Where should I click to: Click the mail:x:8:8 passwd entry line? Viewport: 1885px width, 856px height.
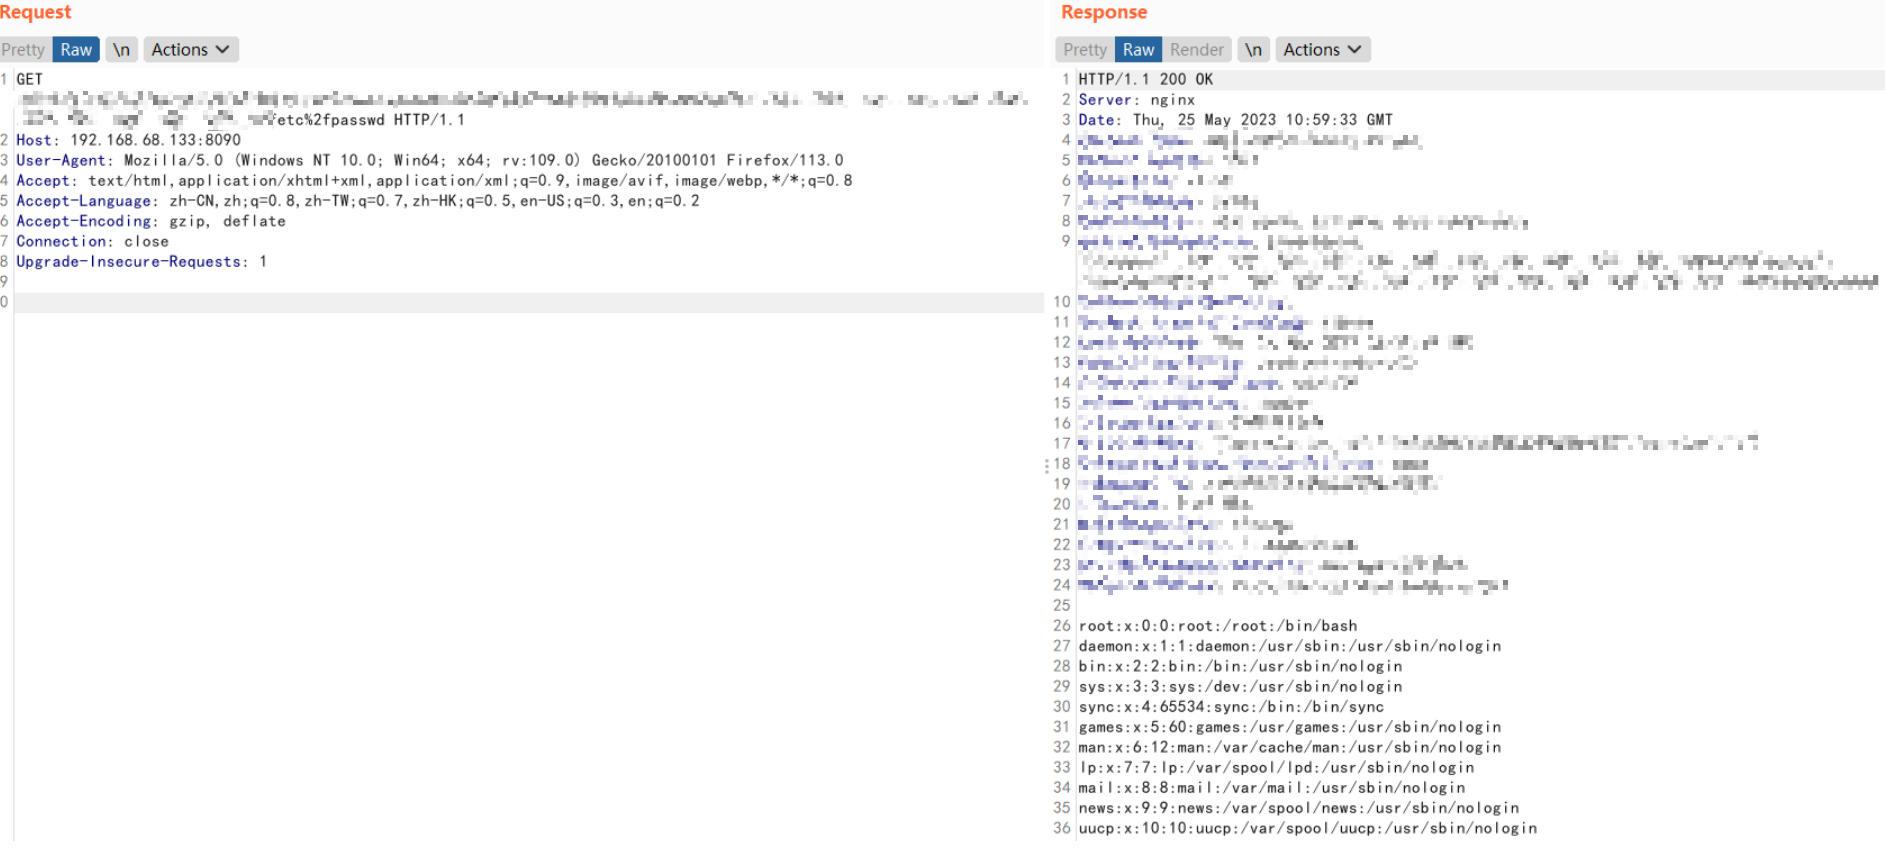(1271, 788)
